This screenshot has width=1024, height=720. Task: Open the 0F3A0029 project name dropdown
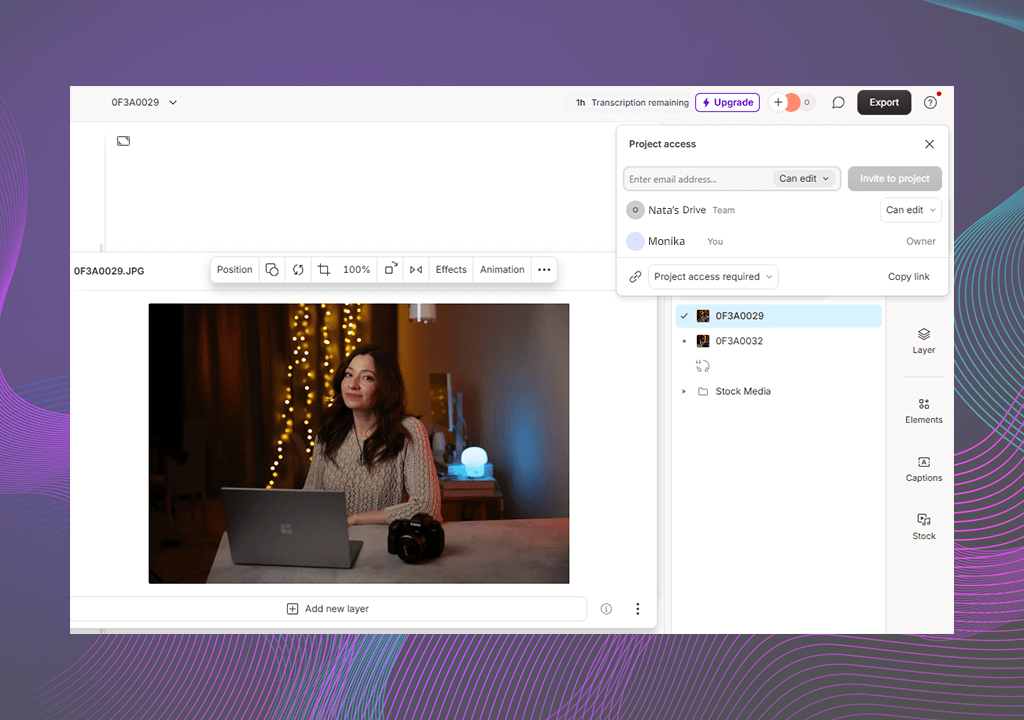point(144,103)
